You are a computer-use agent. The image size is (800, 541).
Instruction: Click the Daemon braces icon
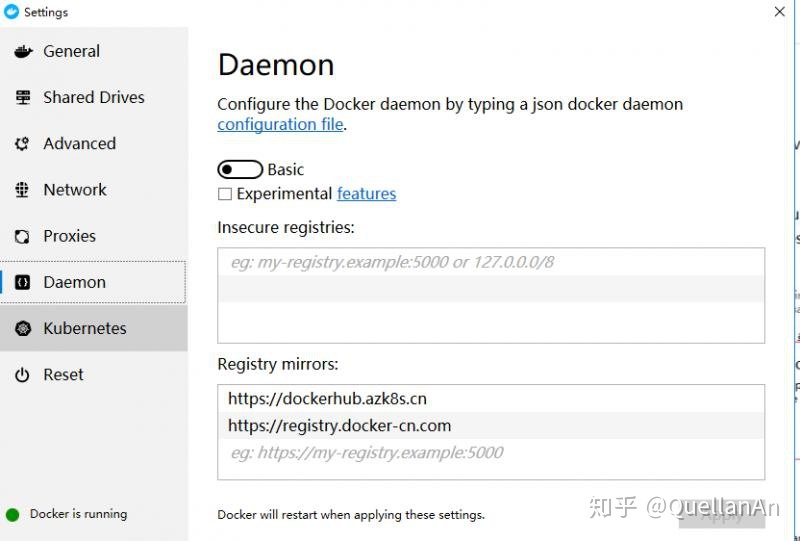pos(22,282)
